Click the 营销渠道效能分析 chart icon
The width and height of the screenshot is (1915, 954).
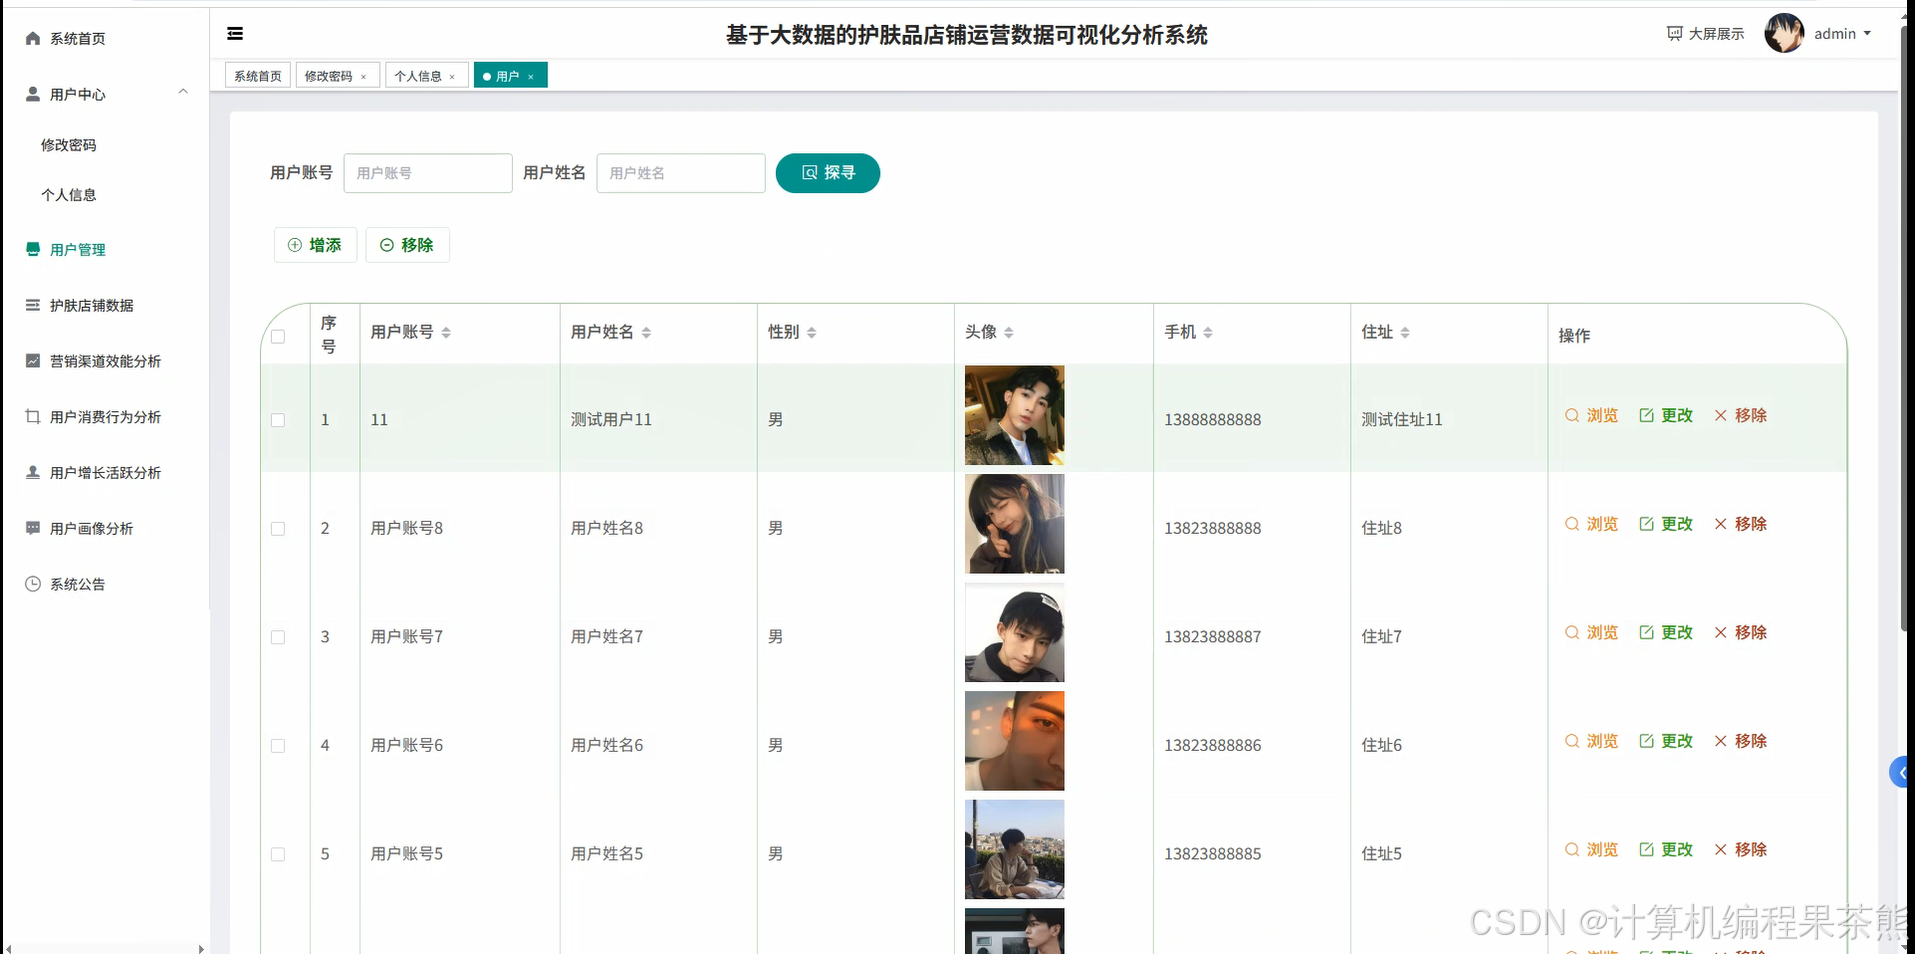coord(33,361)
